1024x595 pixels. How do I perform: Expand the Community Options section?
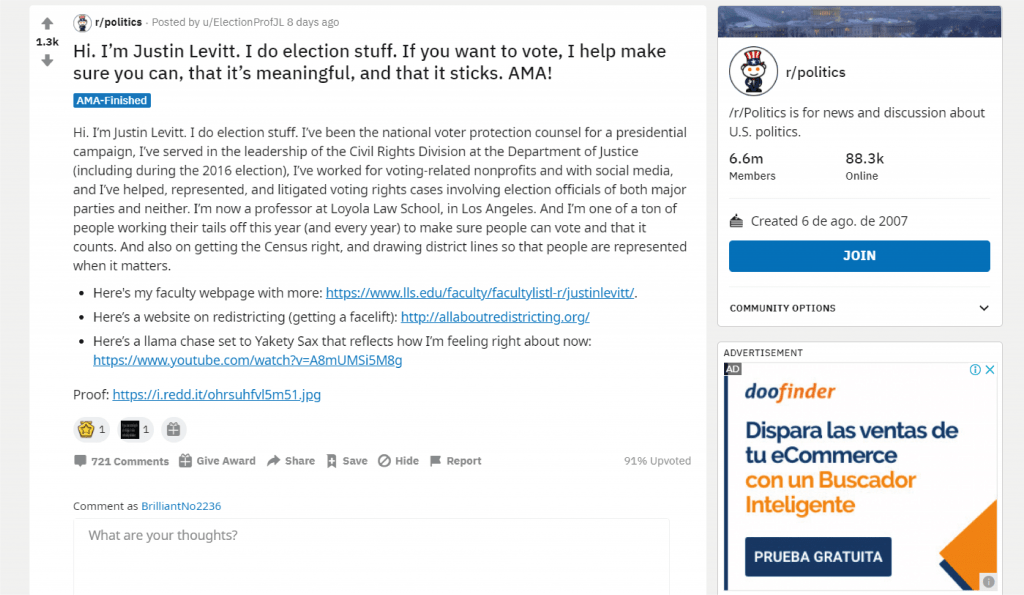click(859, 308)
